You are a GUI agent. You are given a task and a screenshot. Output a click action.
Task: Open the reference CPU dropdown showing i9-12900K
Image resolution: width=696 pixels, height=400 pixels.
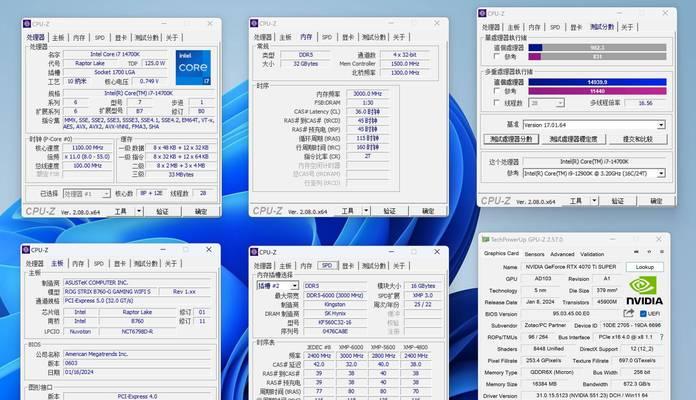point(593,173)
